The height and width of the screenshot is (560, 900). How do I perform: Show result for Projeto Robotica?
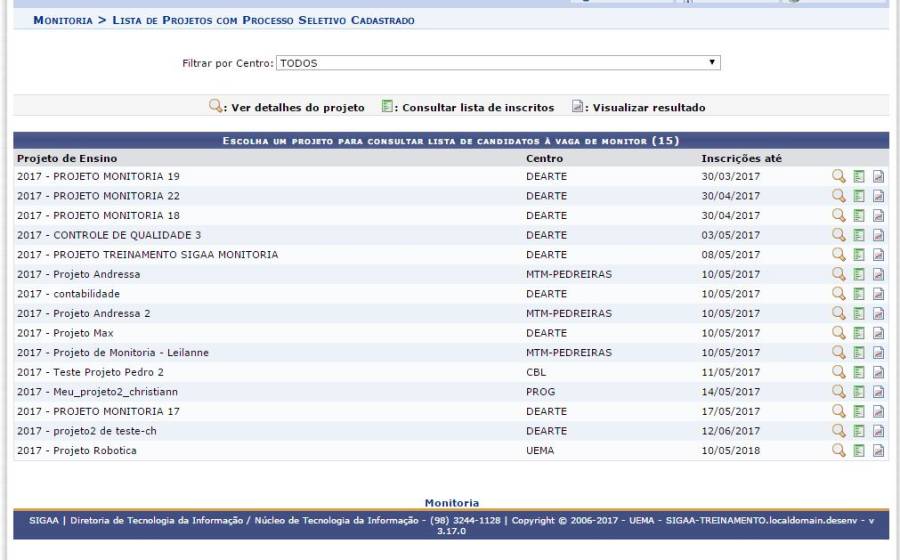[878, 451]
